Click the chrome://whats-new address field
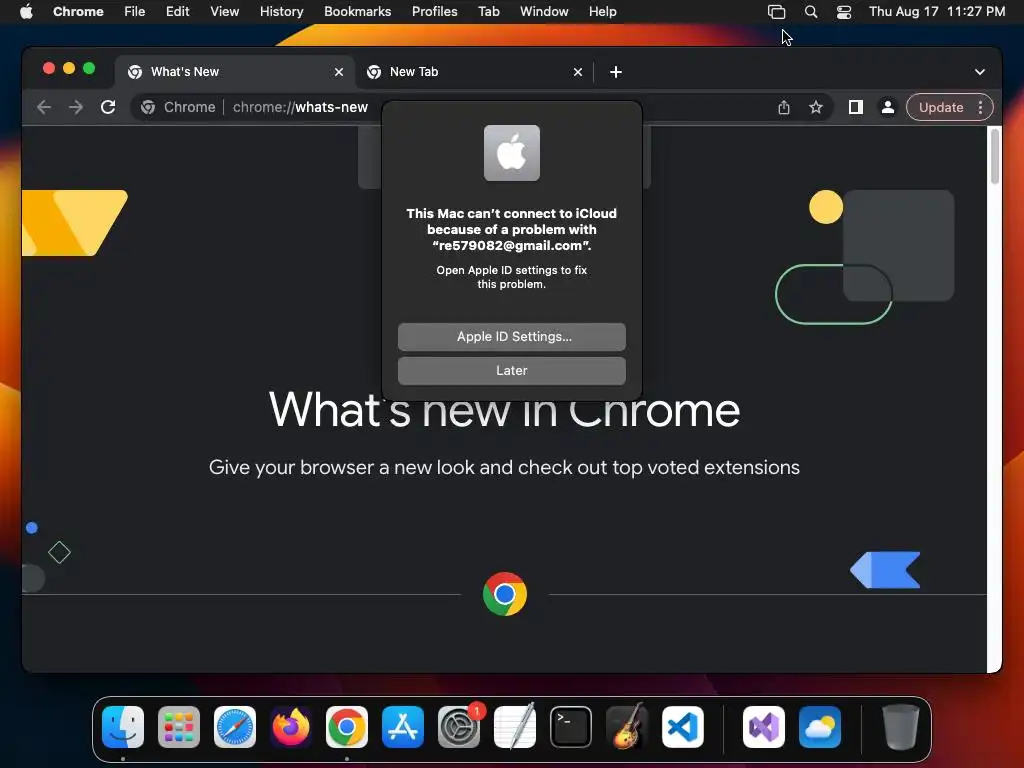1024x768 pixels. [300, 107]
